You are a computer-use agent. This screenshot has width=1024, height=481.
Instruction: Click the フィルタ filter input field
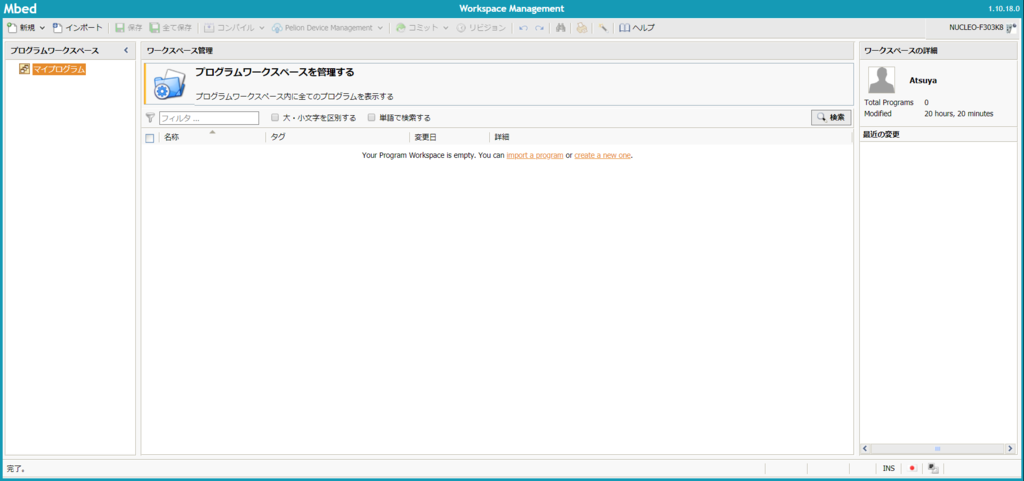click(x=209, y=118)
